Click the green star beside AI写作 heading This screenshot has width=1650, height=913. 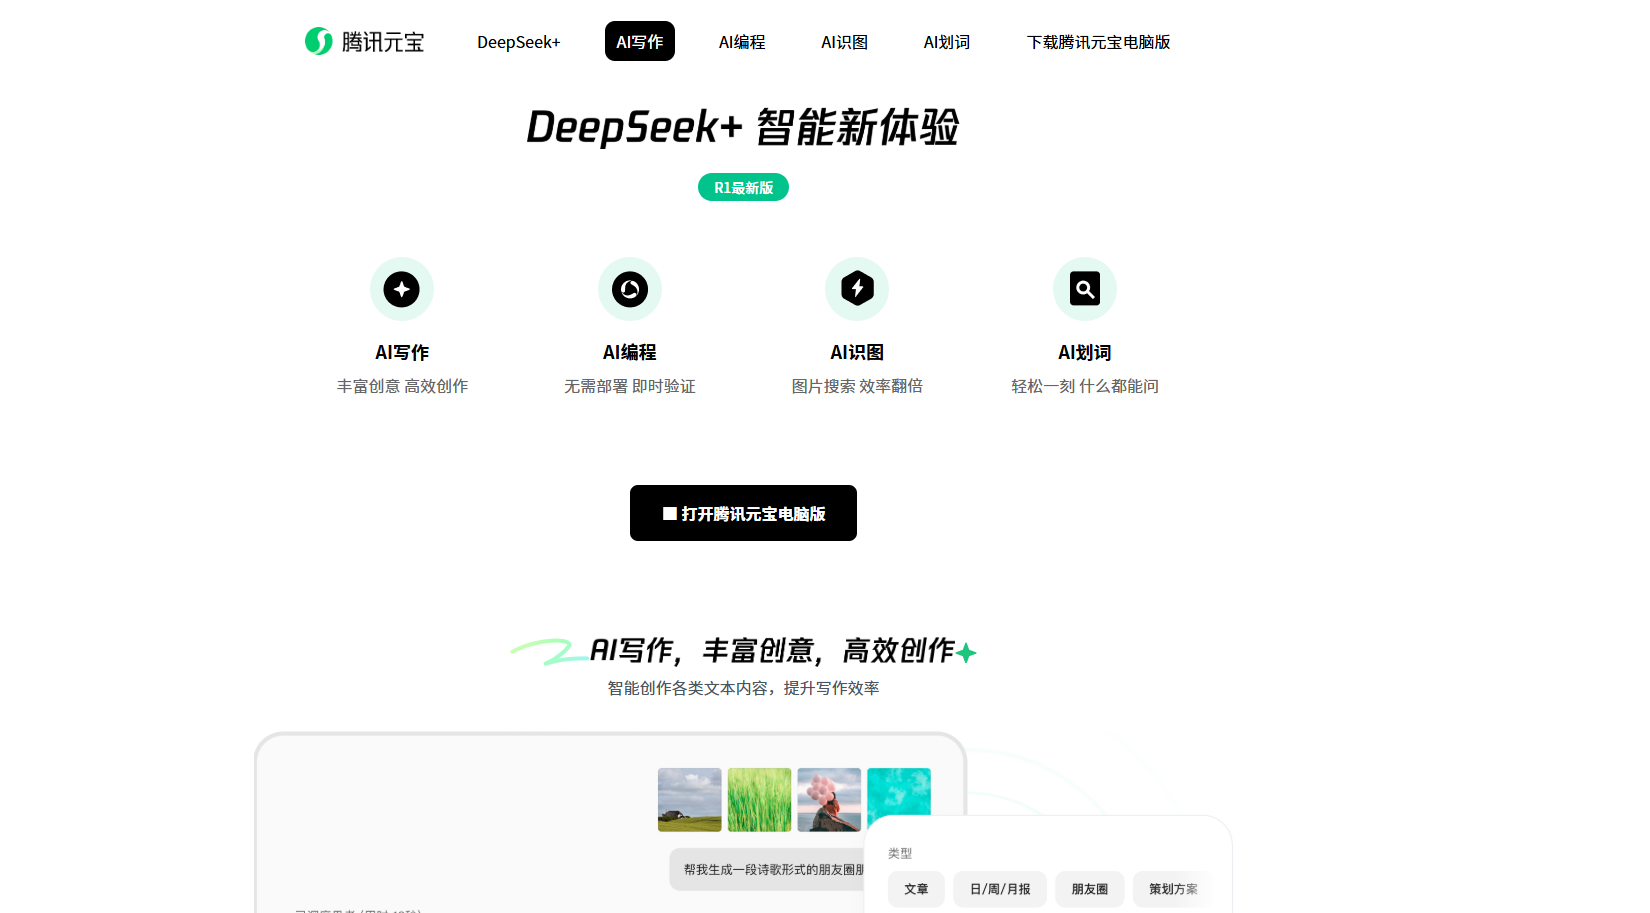(x=966, y=653)
